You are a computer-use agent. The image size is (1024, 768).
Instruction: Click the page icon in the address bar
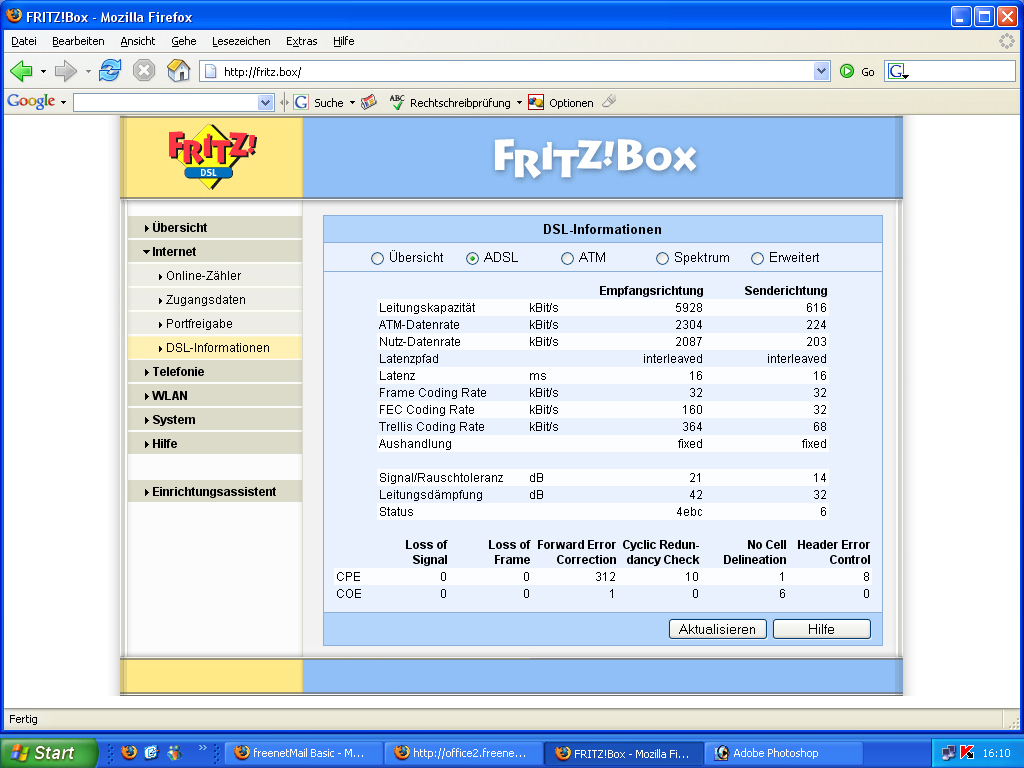211,71
